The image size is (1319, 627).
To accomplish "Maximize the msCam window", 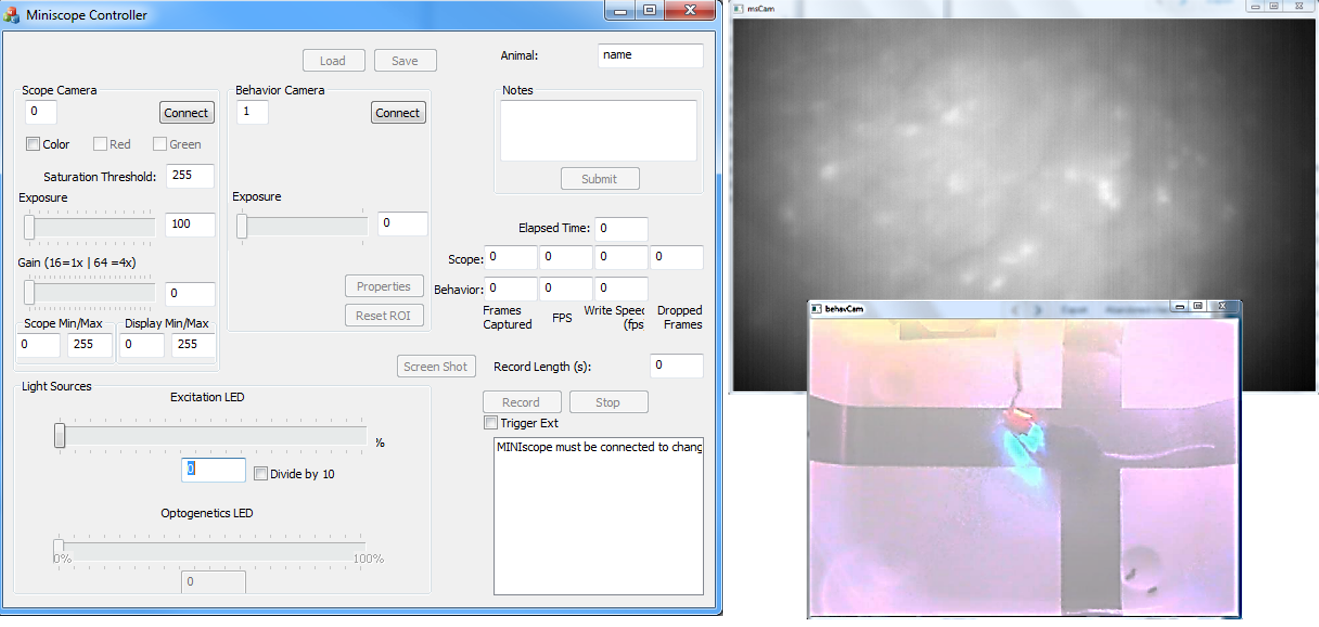I will coord(1274,6).
